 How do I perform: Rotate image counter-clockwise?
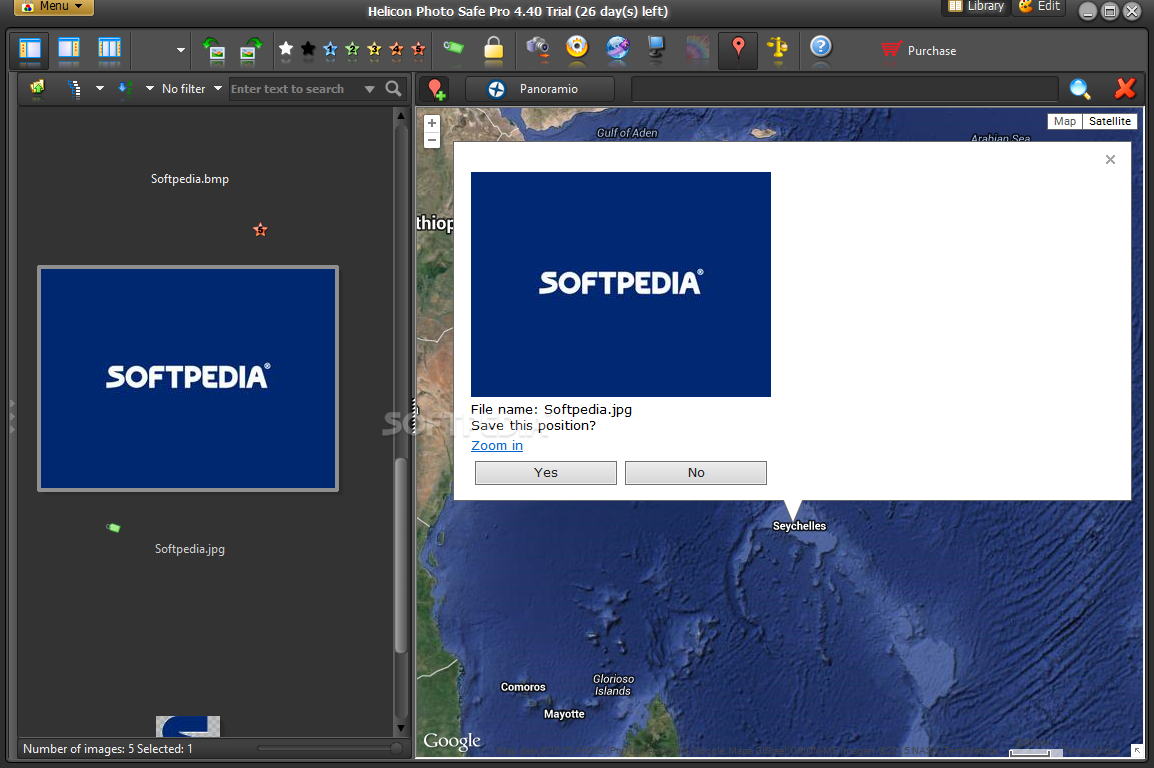(x=213, y=49)
